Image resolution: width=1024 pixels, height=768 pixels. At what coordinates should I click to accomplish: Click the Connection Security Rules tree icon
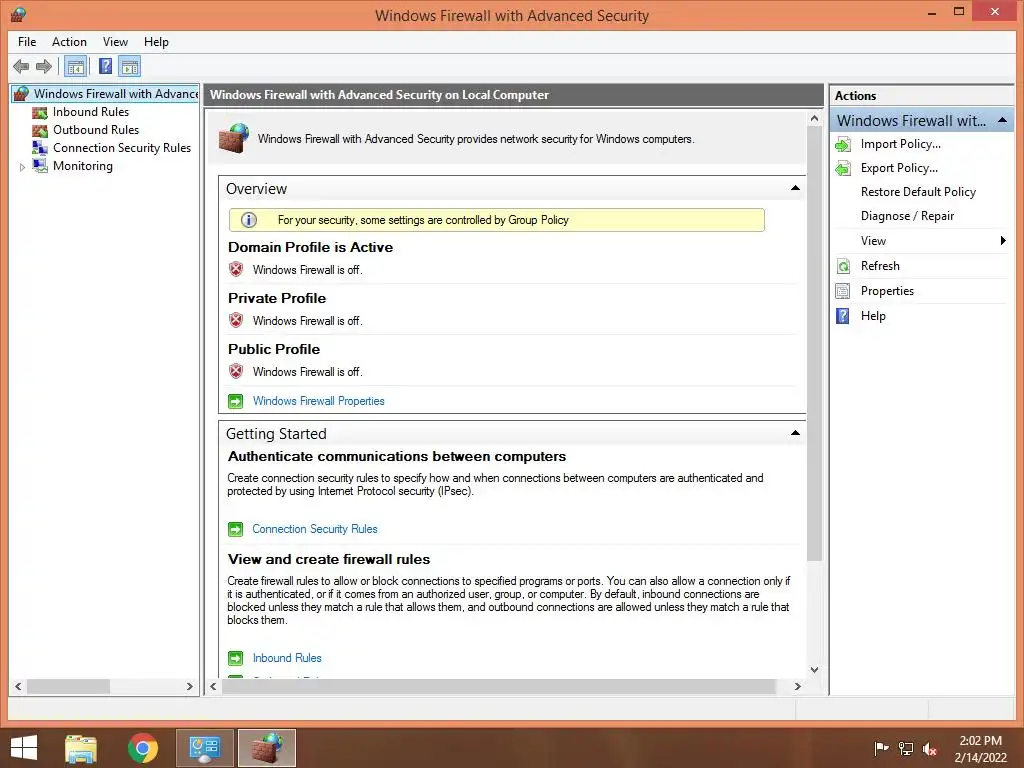[x=40, y=148]
